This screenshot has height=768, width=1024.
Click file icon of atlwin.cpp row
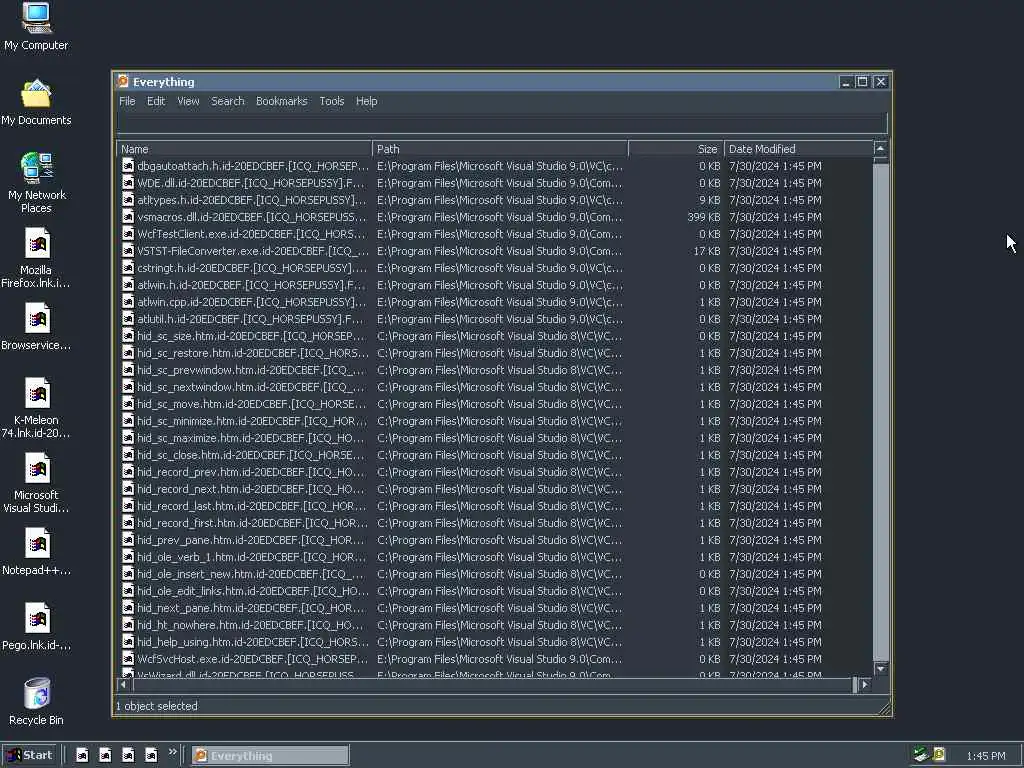pos(128,302)
